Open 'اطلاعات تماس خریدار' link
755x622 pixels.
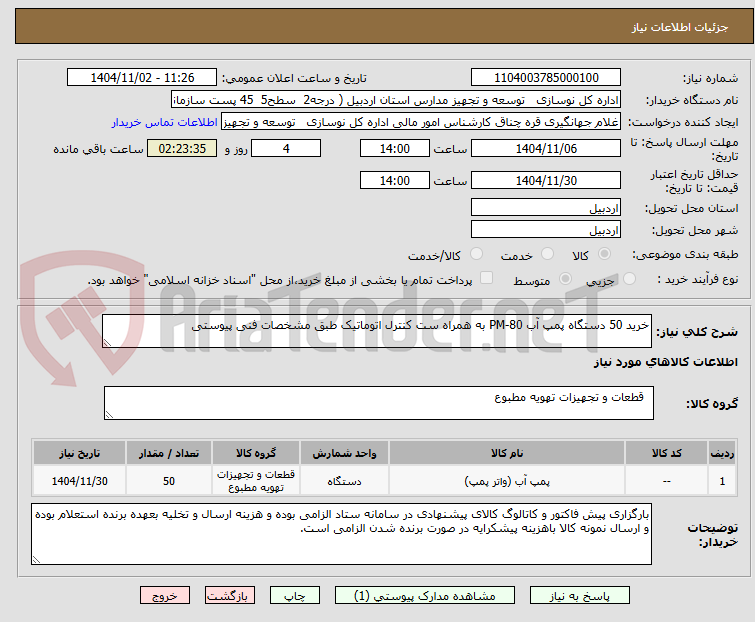tap(165, 122)
